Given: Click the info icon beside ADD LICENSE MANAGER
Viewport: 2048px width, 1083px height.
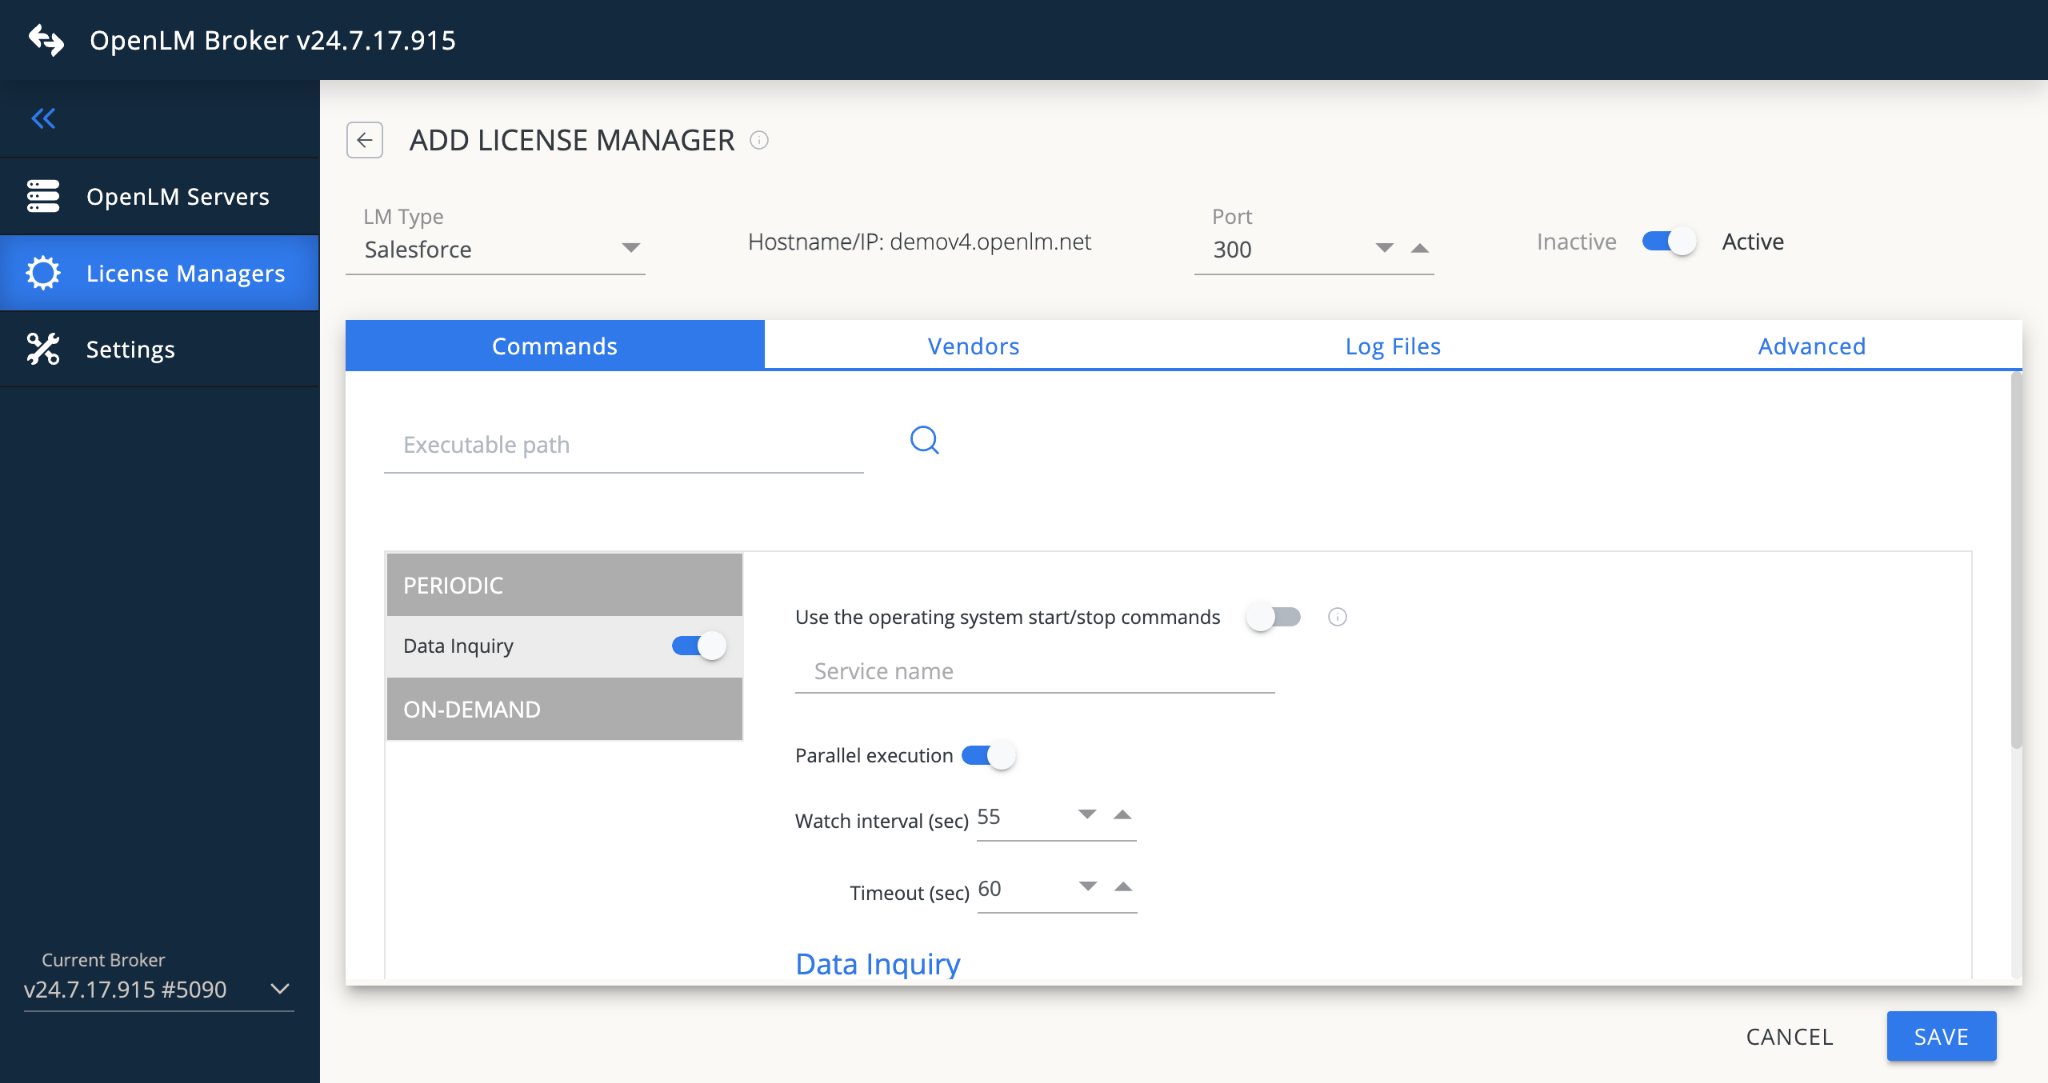Looking at the screenshot, I should (760, 140).
